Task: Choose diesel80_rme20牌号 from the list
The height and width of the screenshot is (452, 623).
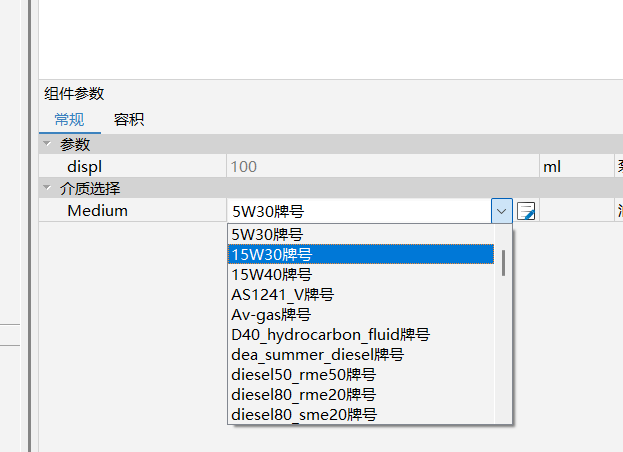Action: coord(361,394)
